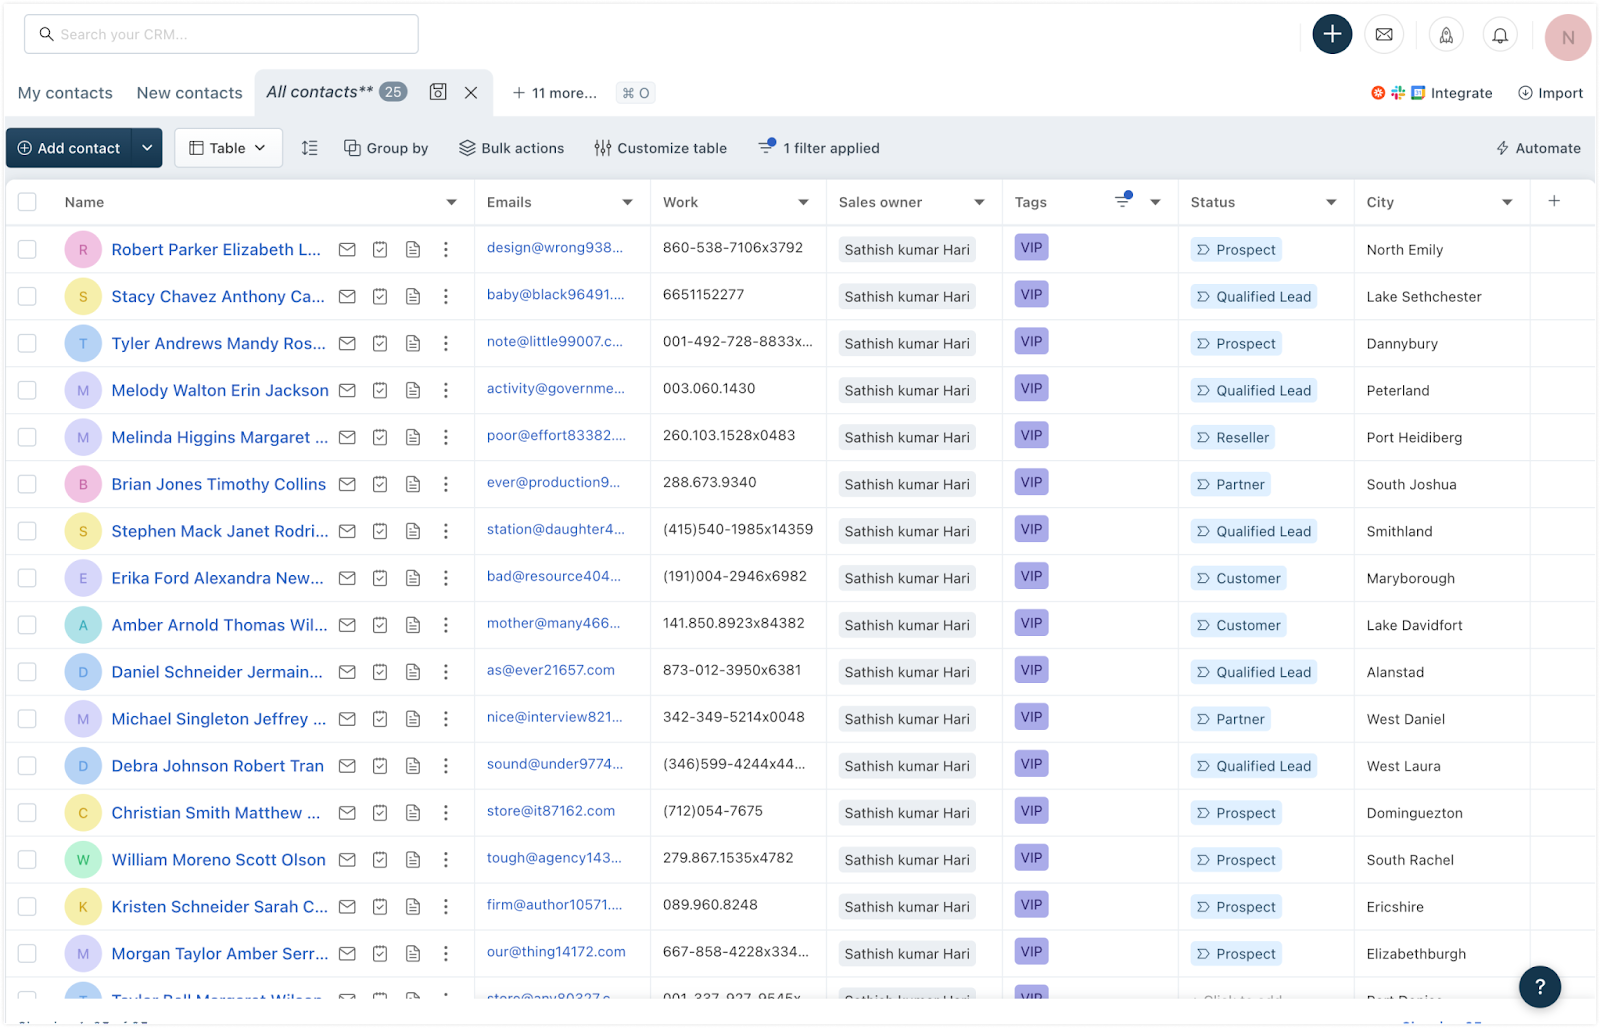The image size is (1600, 1028).
Task: Click the email envelope icon in header
Action: 1384,35
